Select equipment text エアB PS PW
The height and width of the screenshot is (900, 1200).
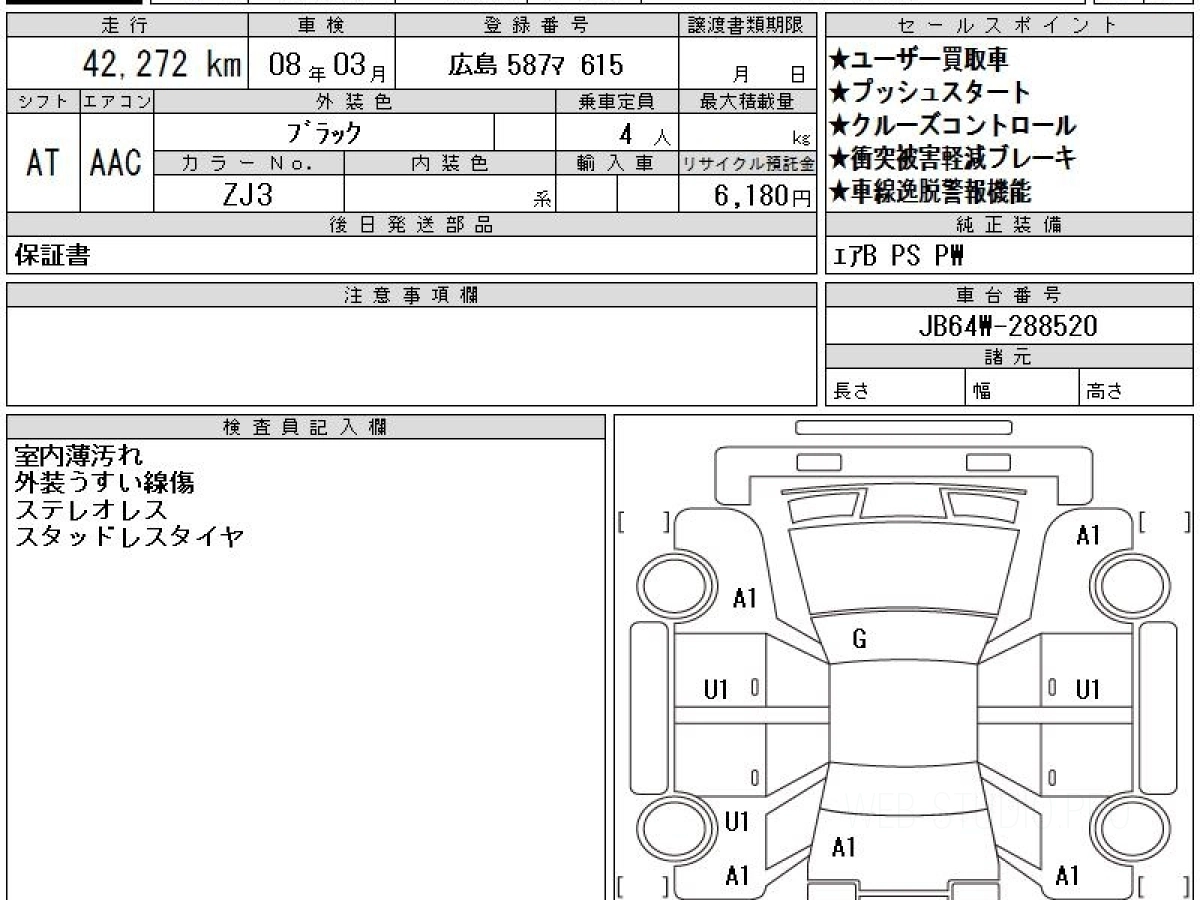pos(899,257)
